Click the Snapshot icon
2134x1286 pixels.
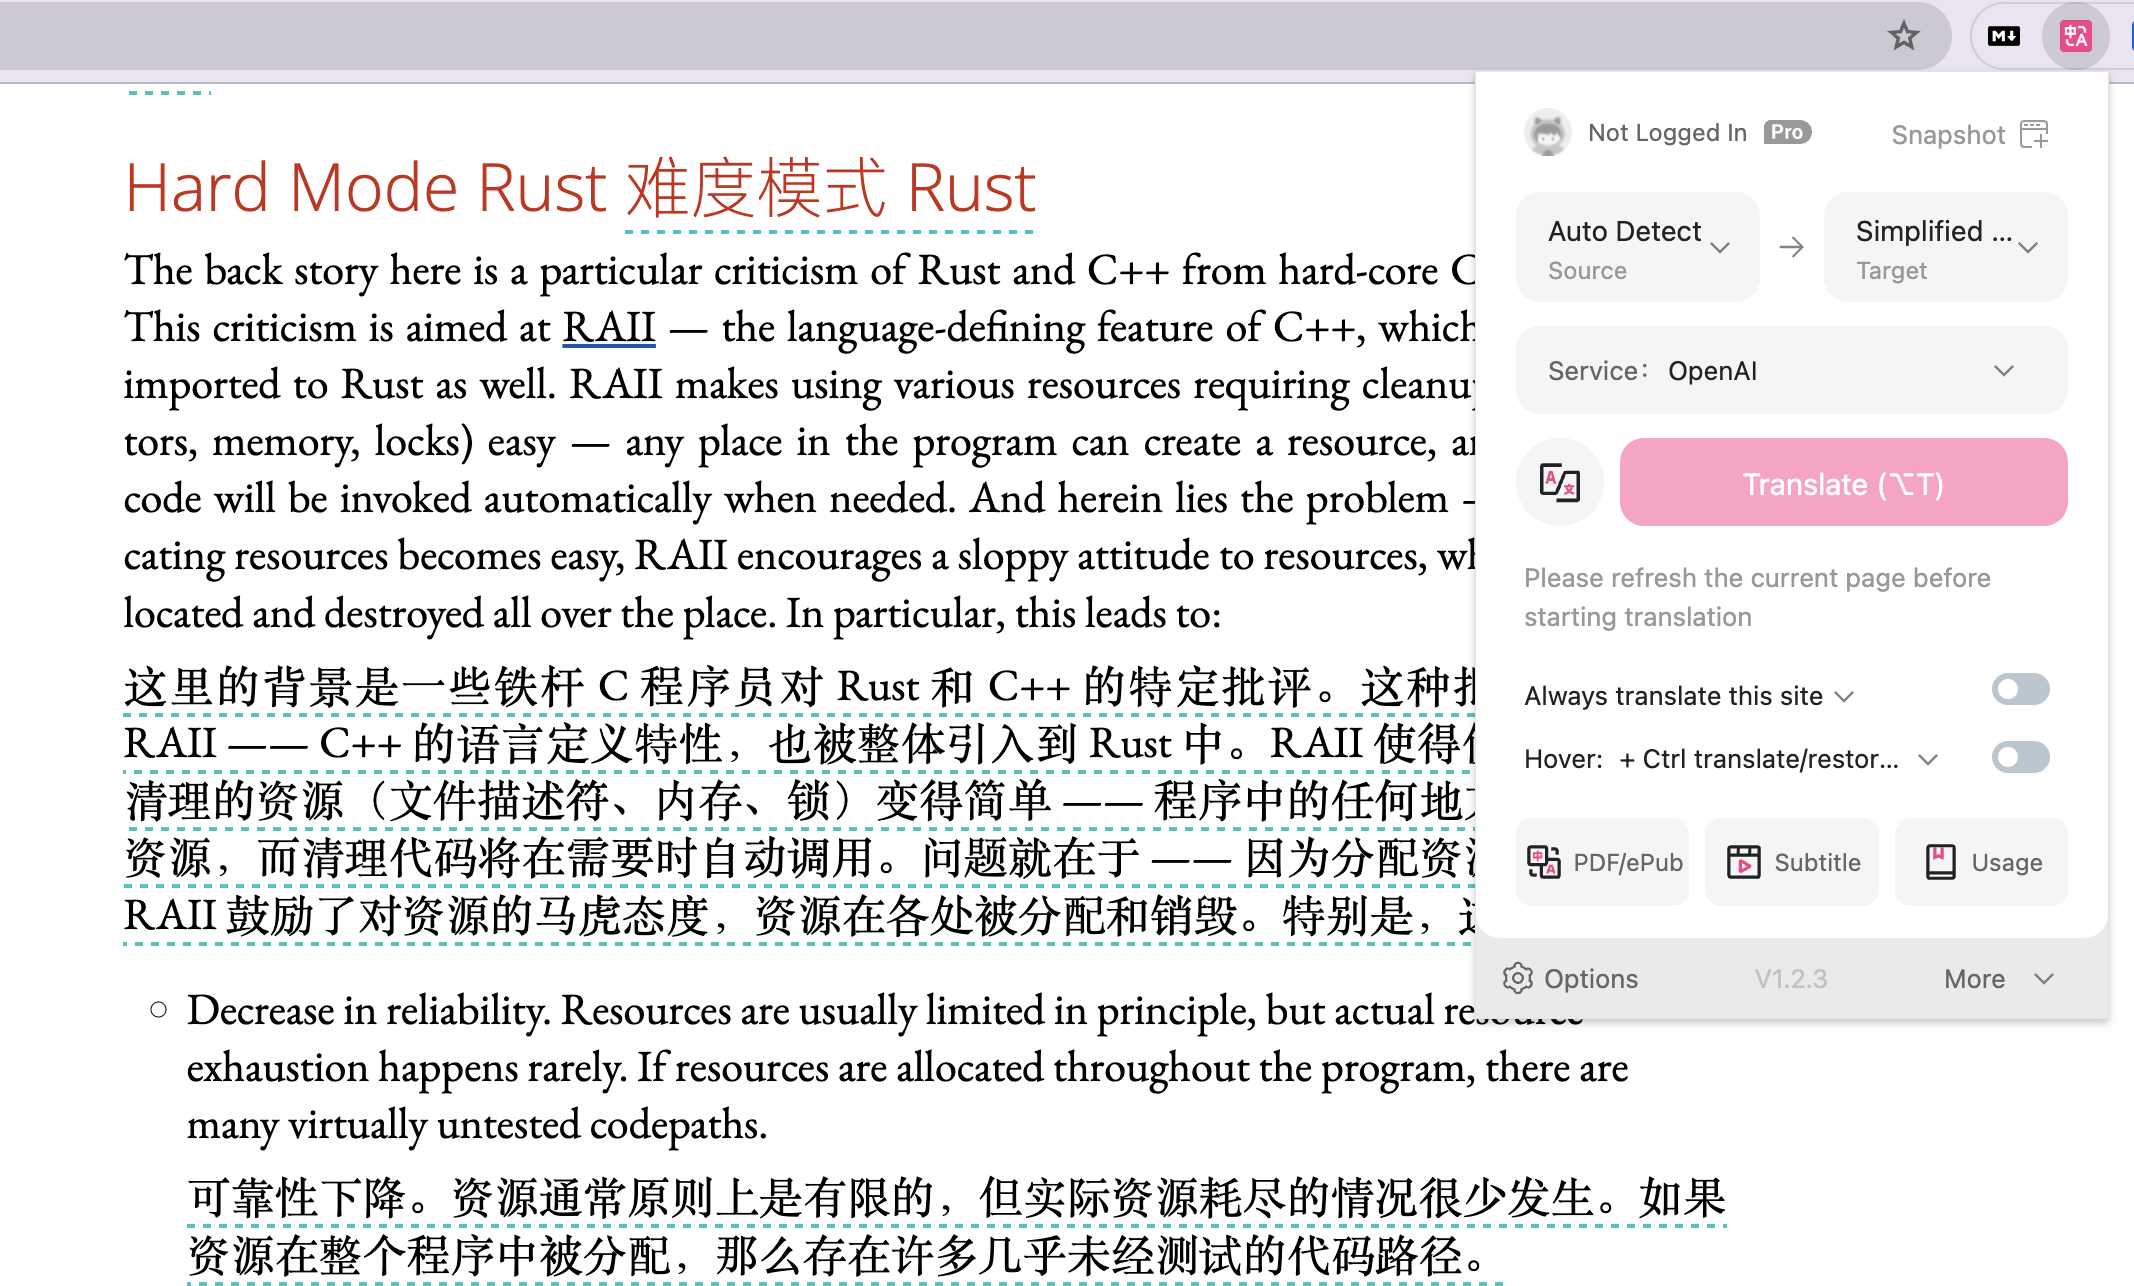point(2034,134)
